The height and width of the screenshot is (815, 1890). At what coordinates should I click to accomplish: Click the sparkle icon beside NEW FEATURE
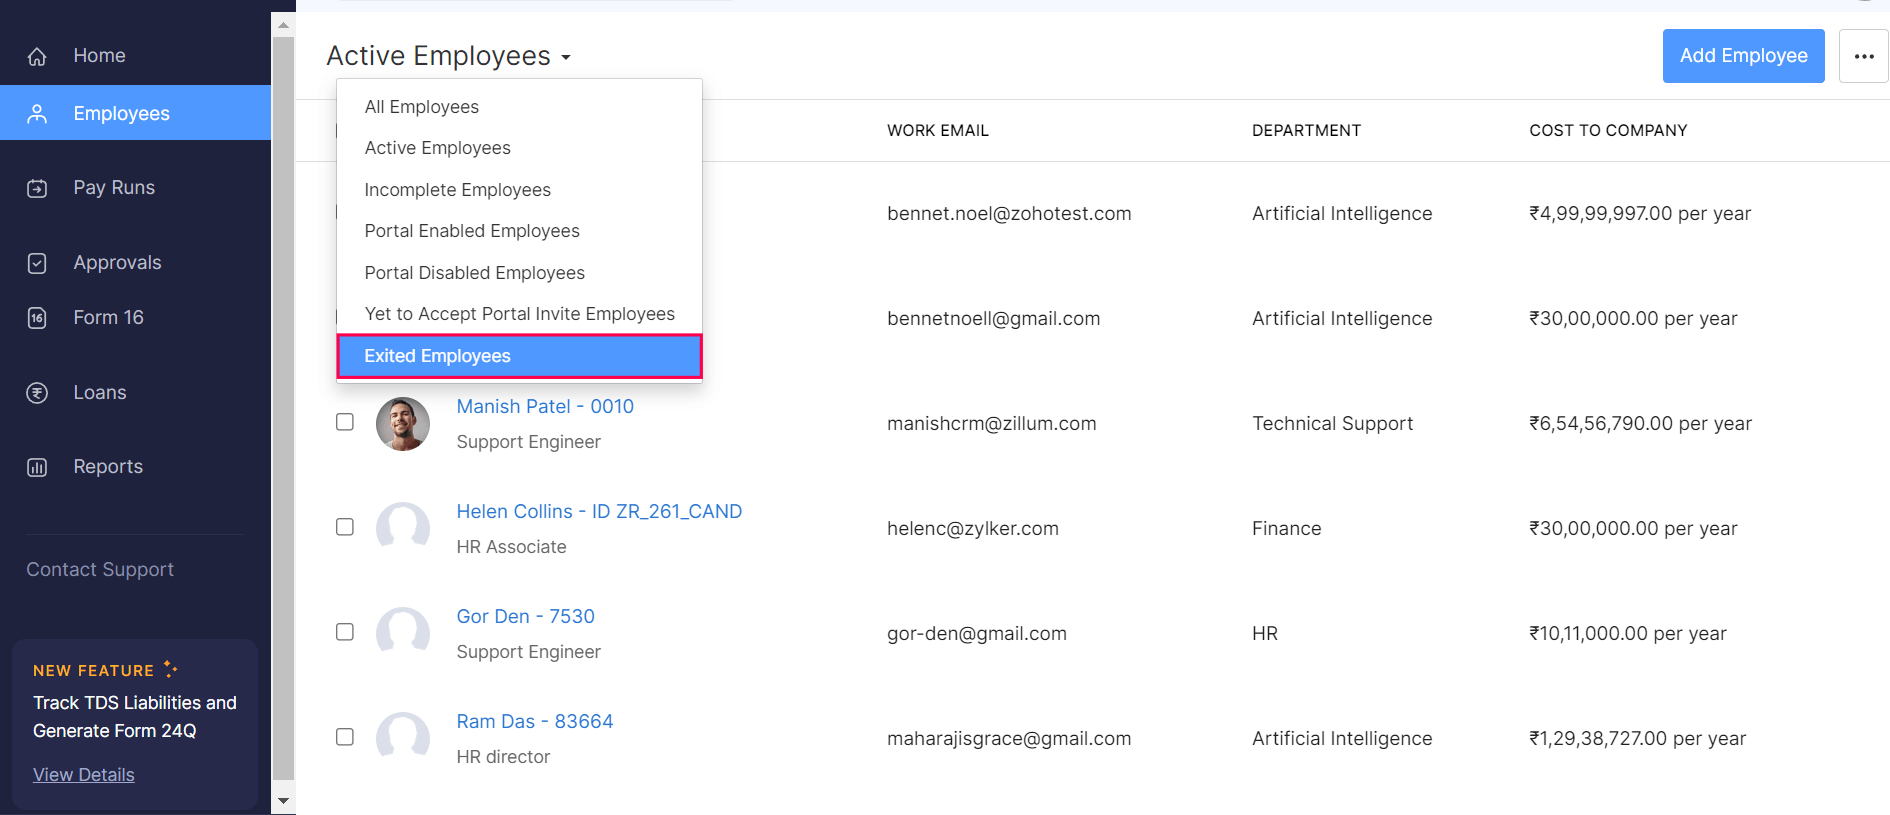(x=170, y=669)
